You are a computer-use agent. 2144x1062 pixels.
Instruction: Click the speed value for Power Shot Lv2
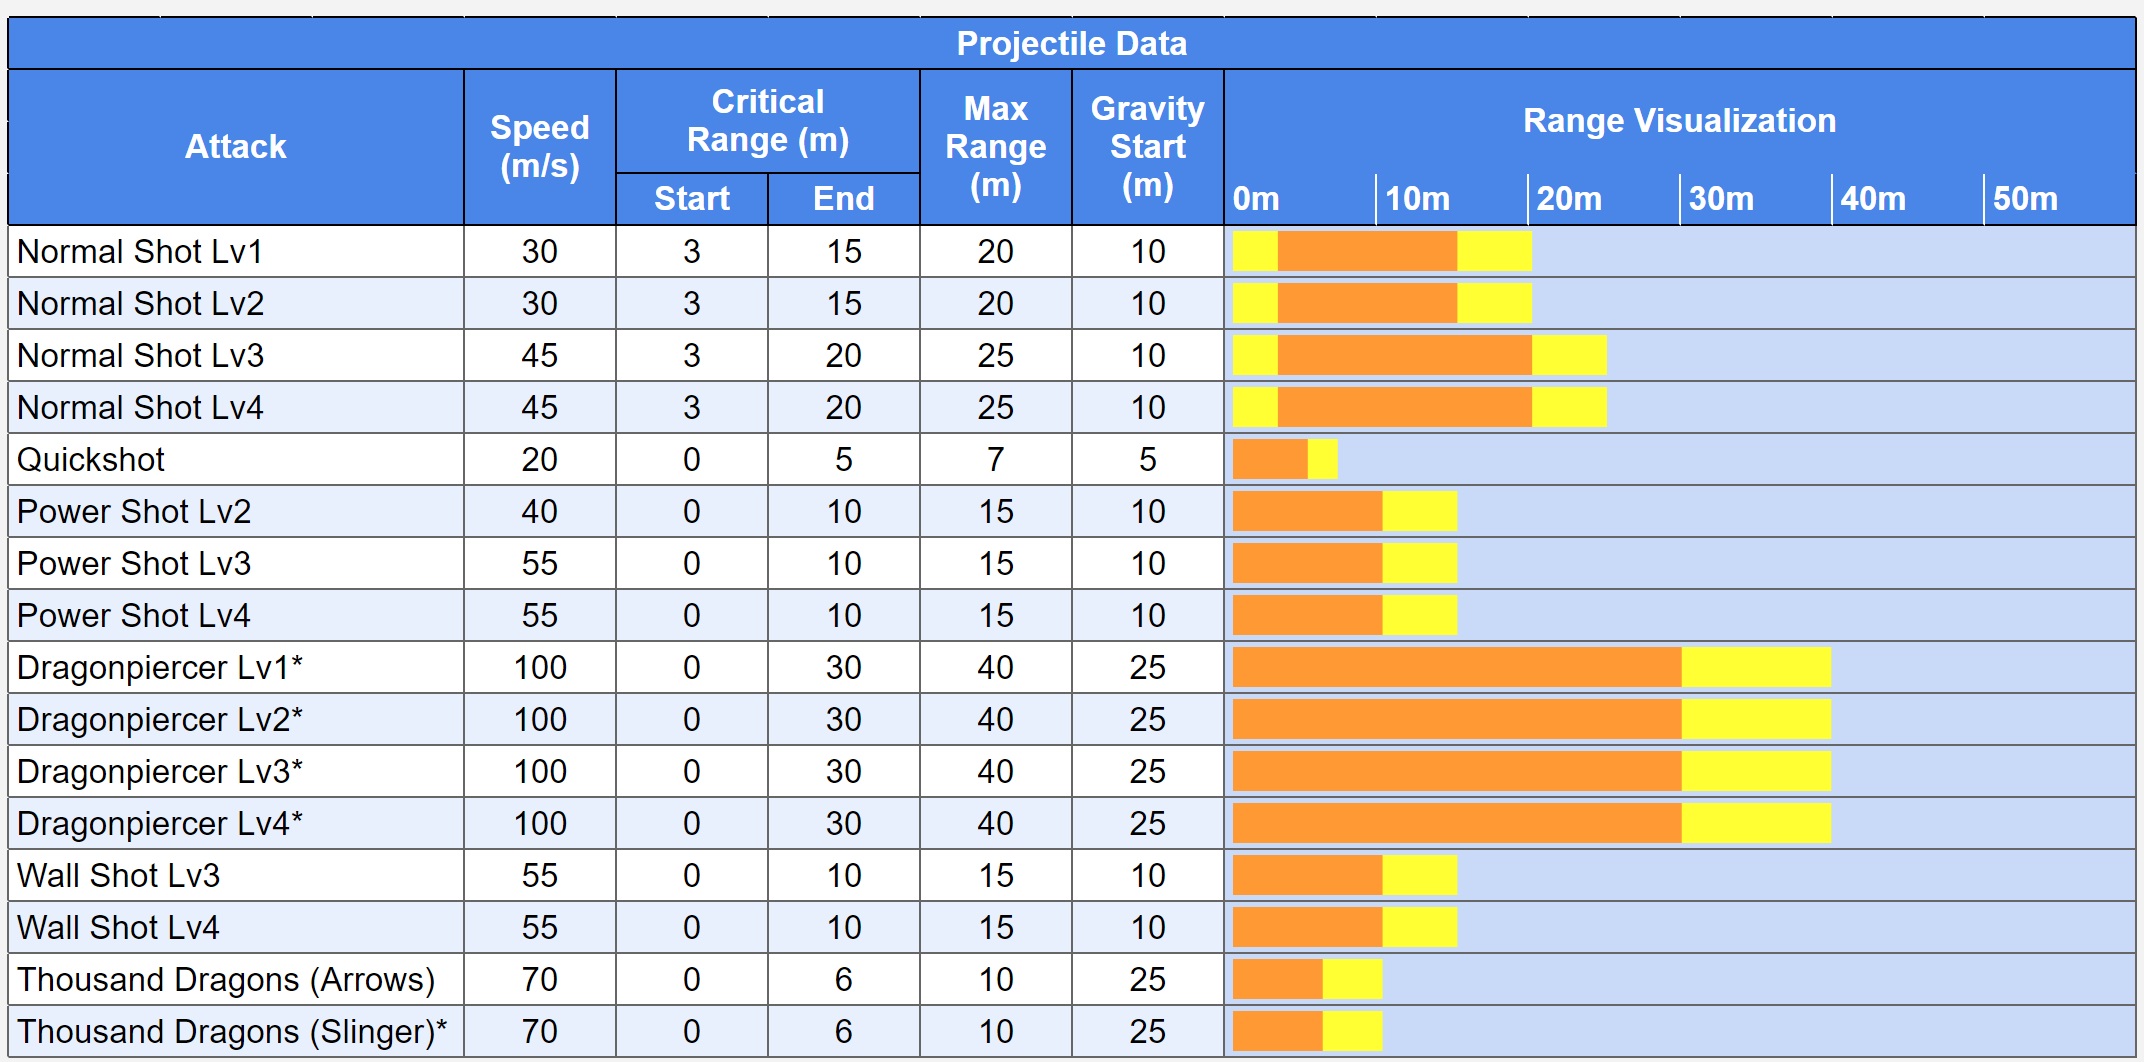click(540, 512)
